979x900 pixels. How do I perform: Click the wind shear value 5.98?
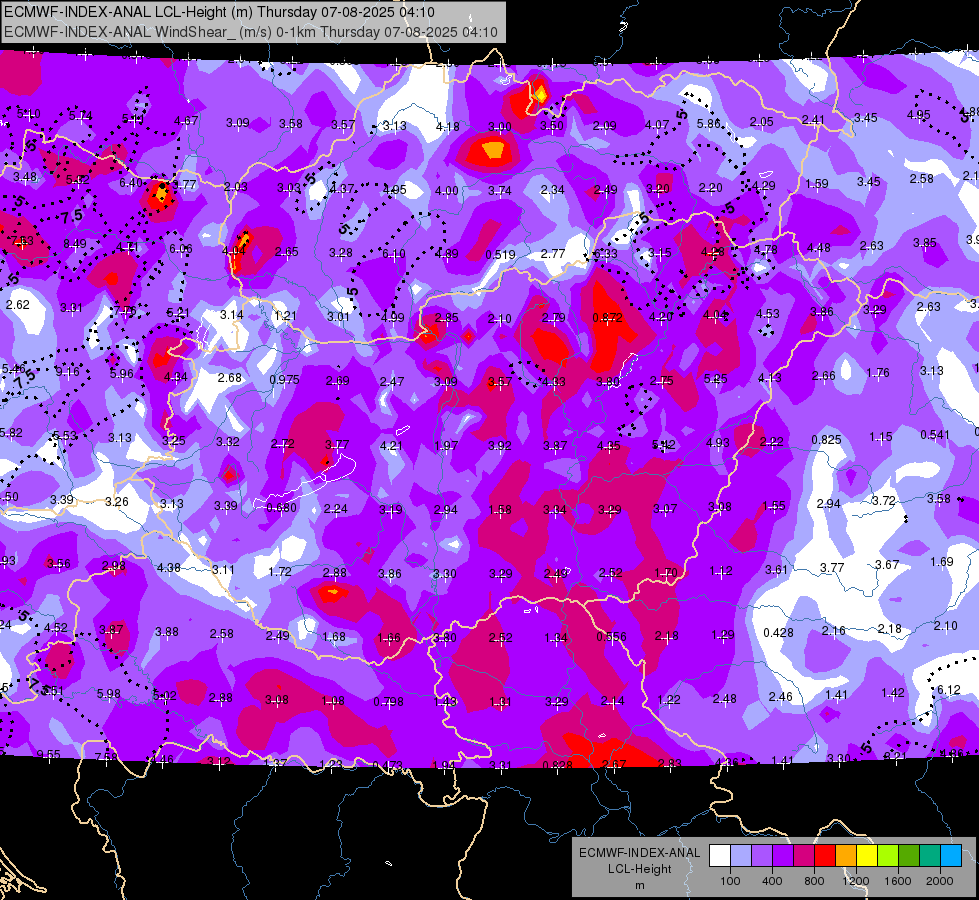pyautogui.click(x=109, y=693)
